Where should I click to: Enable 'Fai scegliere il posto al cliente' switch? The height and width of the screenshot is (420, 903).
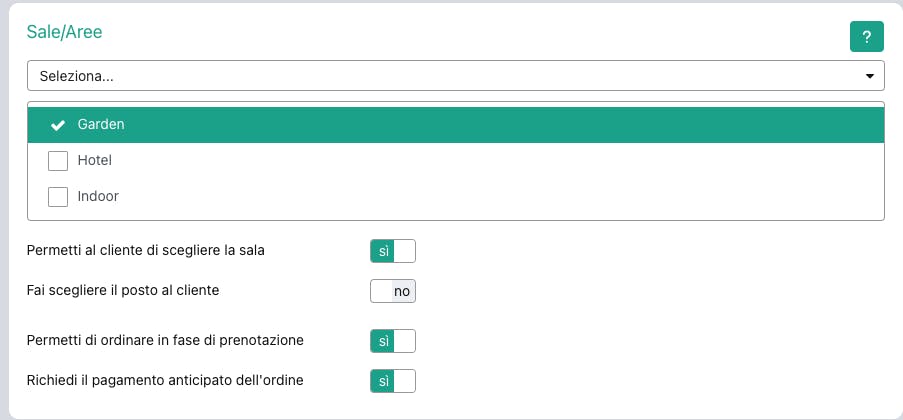click(x=392, y=291)
